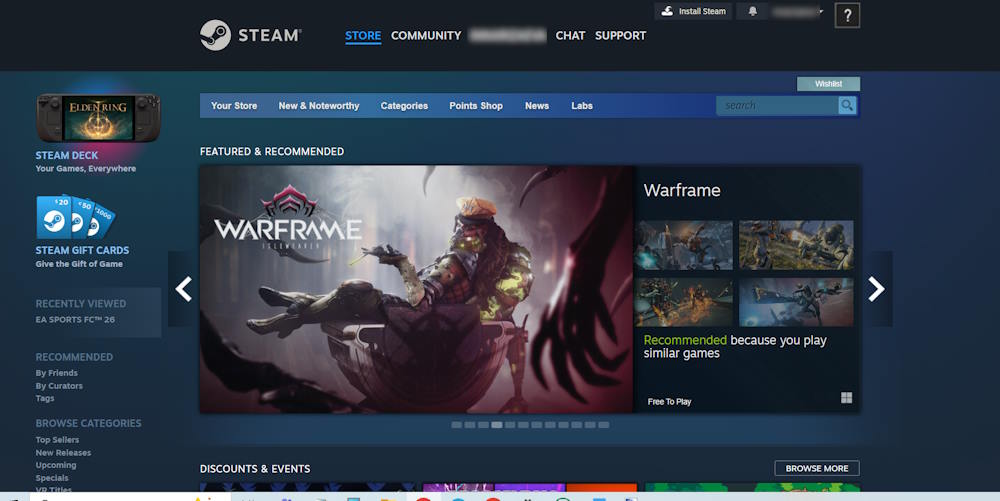Select the first carousel page dot

457,425
